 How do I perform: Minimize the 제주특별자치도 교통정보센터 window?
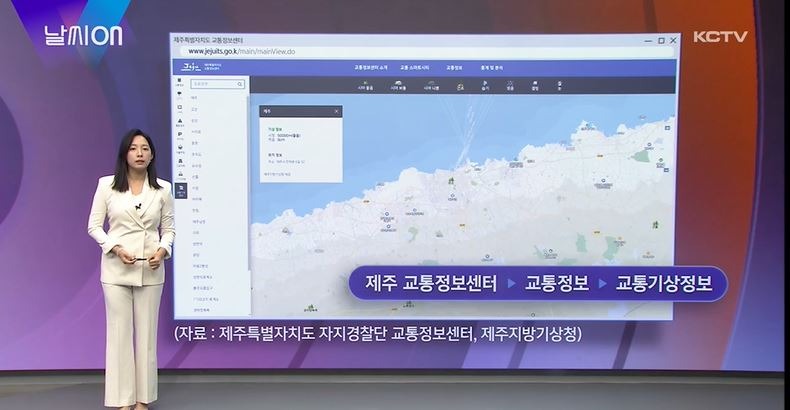click(x=648, y=40)
